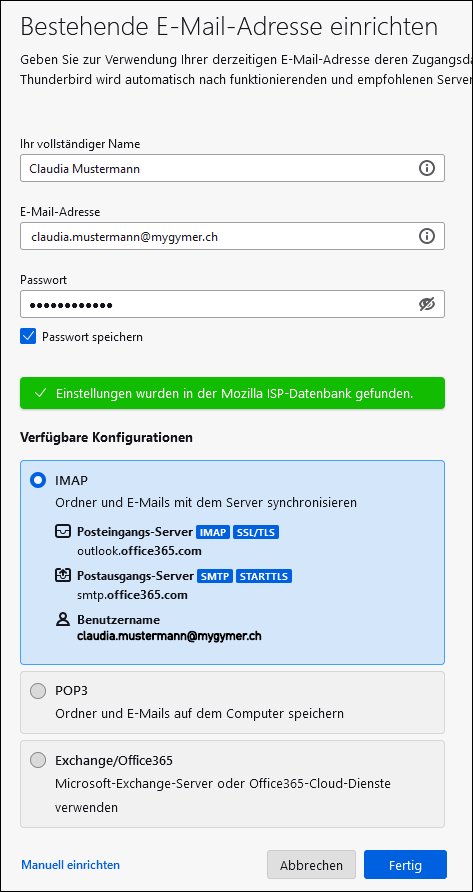Click the Postausgangs-Server outbox icon
Image resolution: width=473 pixels, height=892 pixels.
(x=62, y=576)
